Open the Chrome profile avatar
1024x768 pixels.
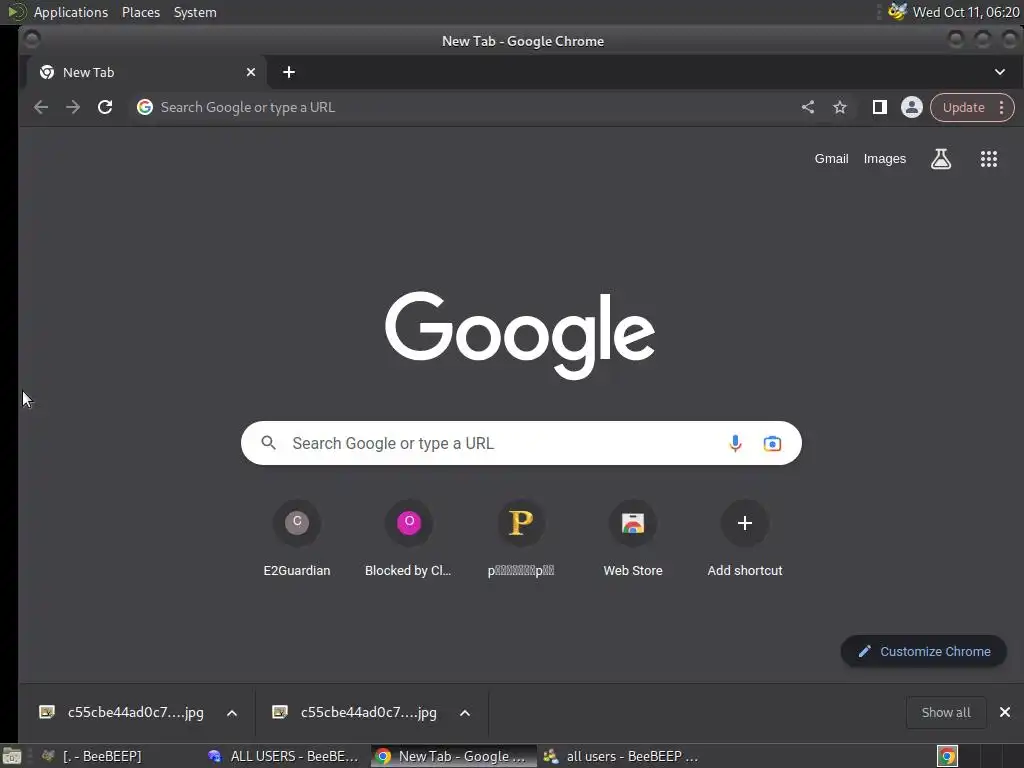(x=912, y=107)
